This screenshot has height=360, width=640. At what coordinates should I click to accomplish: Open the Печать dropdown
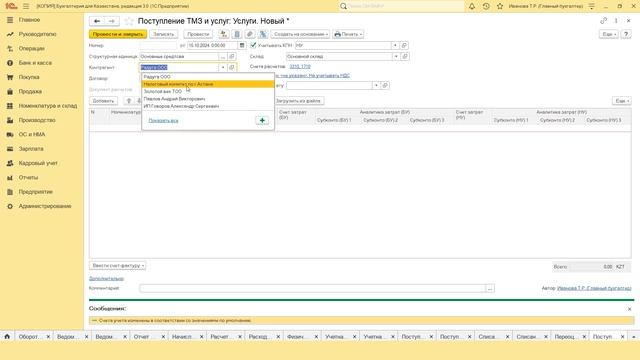coord(348,34)
